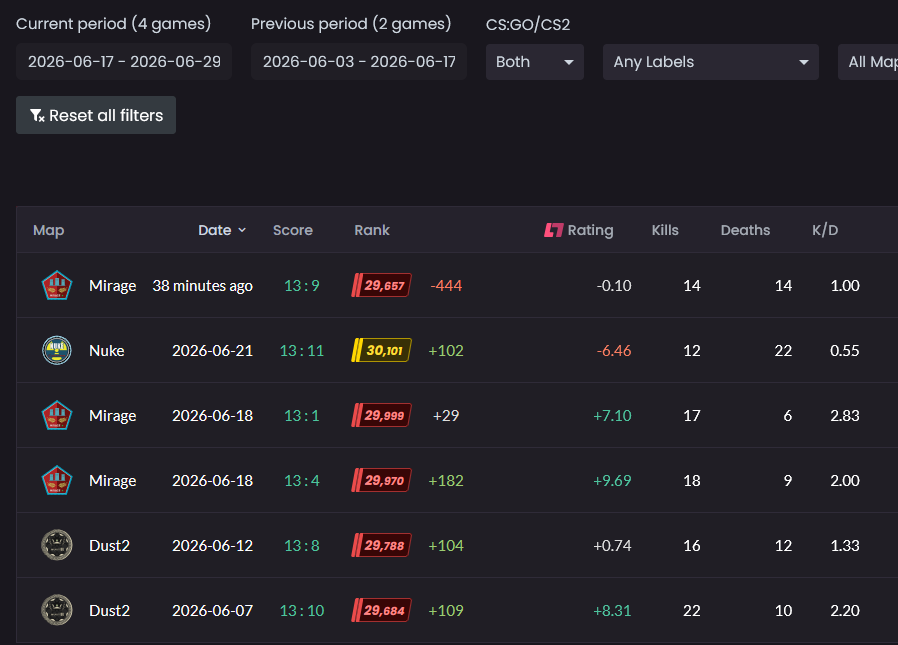Click the +9.69 rating value

coord(612,480)
